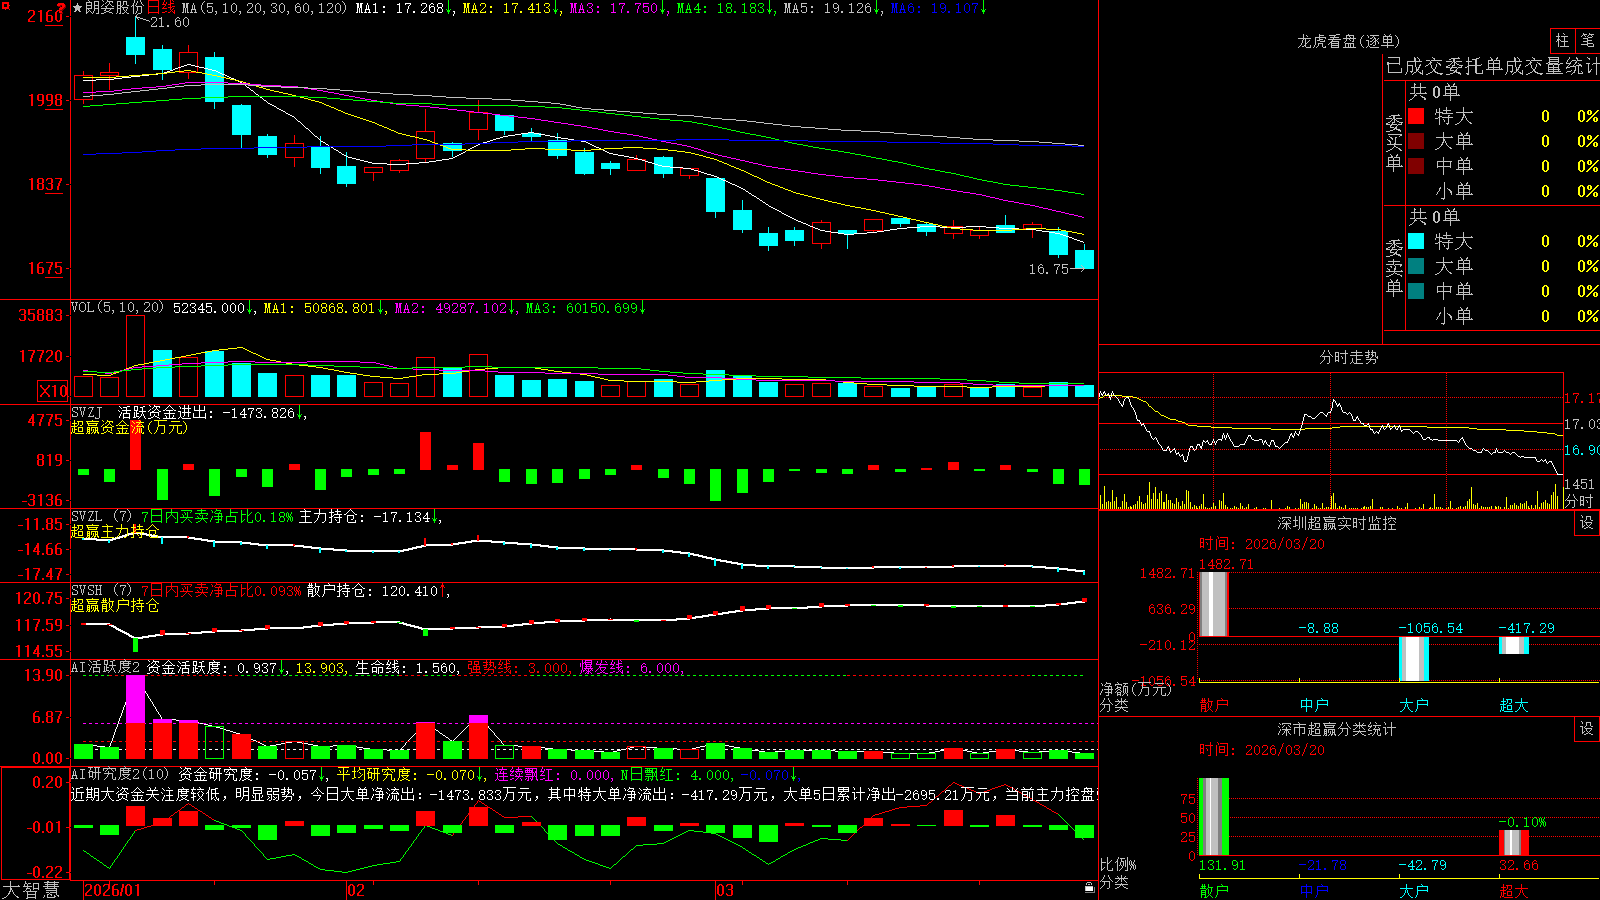Click the MA3: 17.750 value

618,8
